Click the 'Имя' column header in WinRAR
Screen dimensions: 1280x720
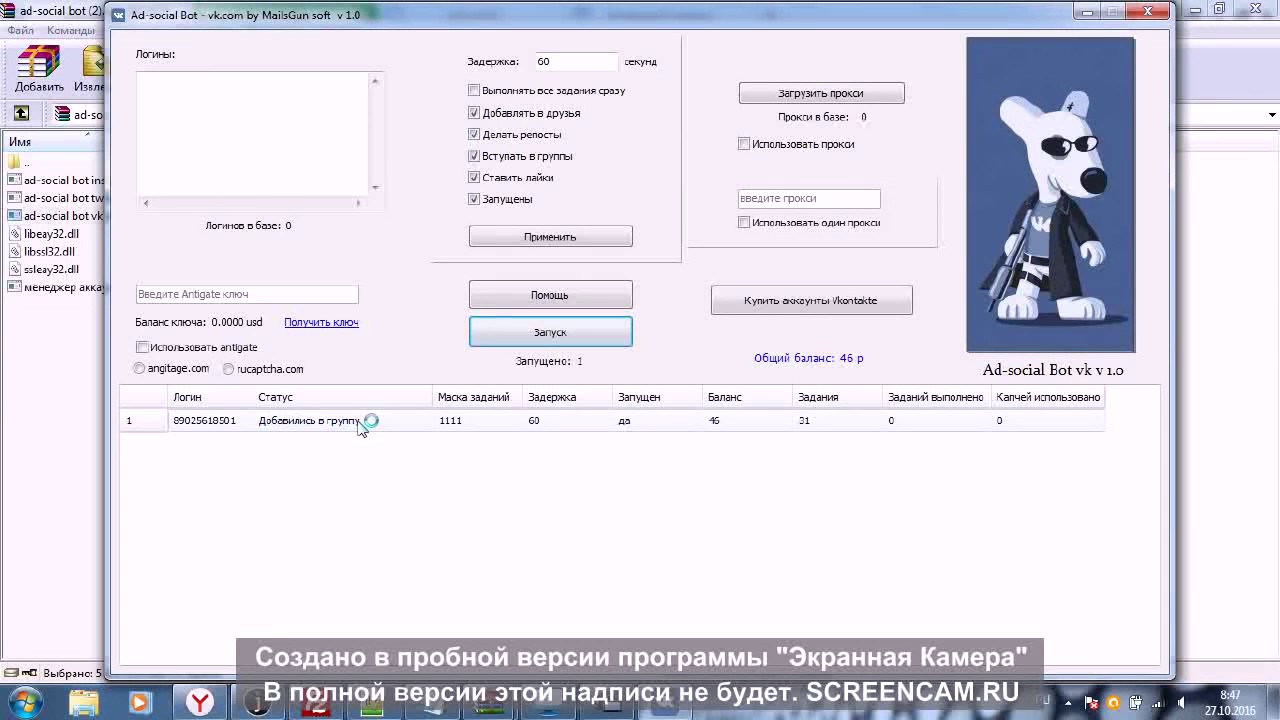click(52, 142)
